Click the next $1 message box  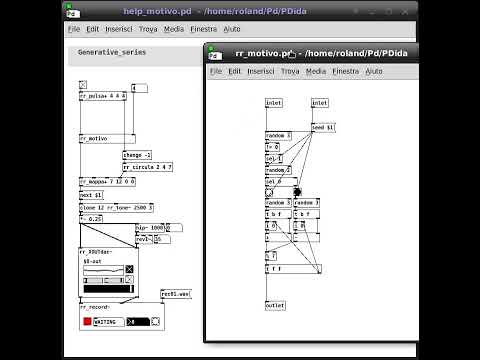click(91, 195)
